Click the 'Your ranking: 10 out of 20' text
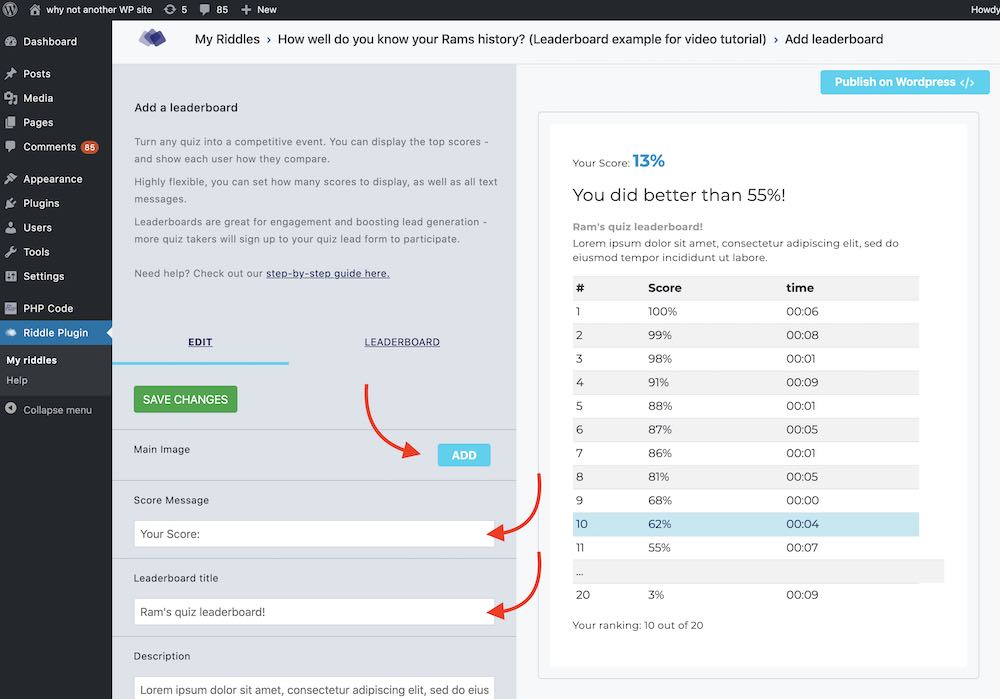The height and width of the screenshot is (699, 1000). (638, 626)
